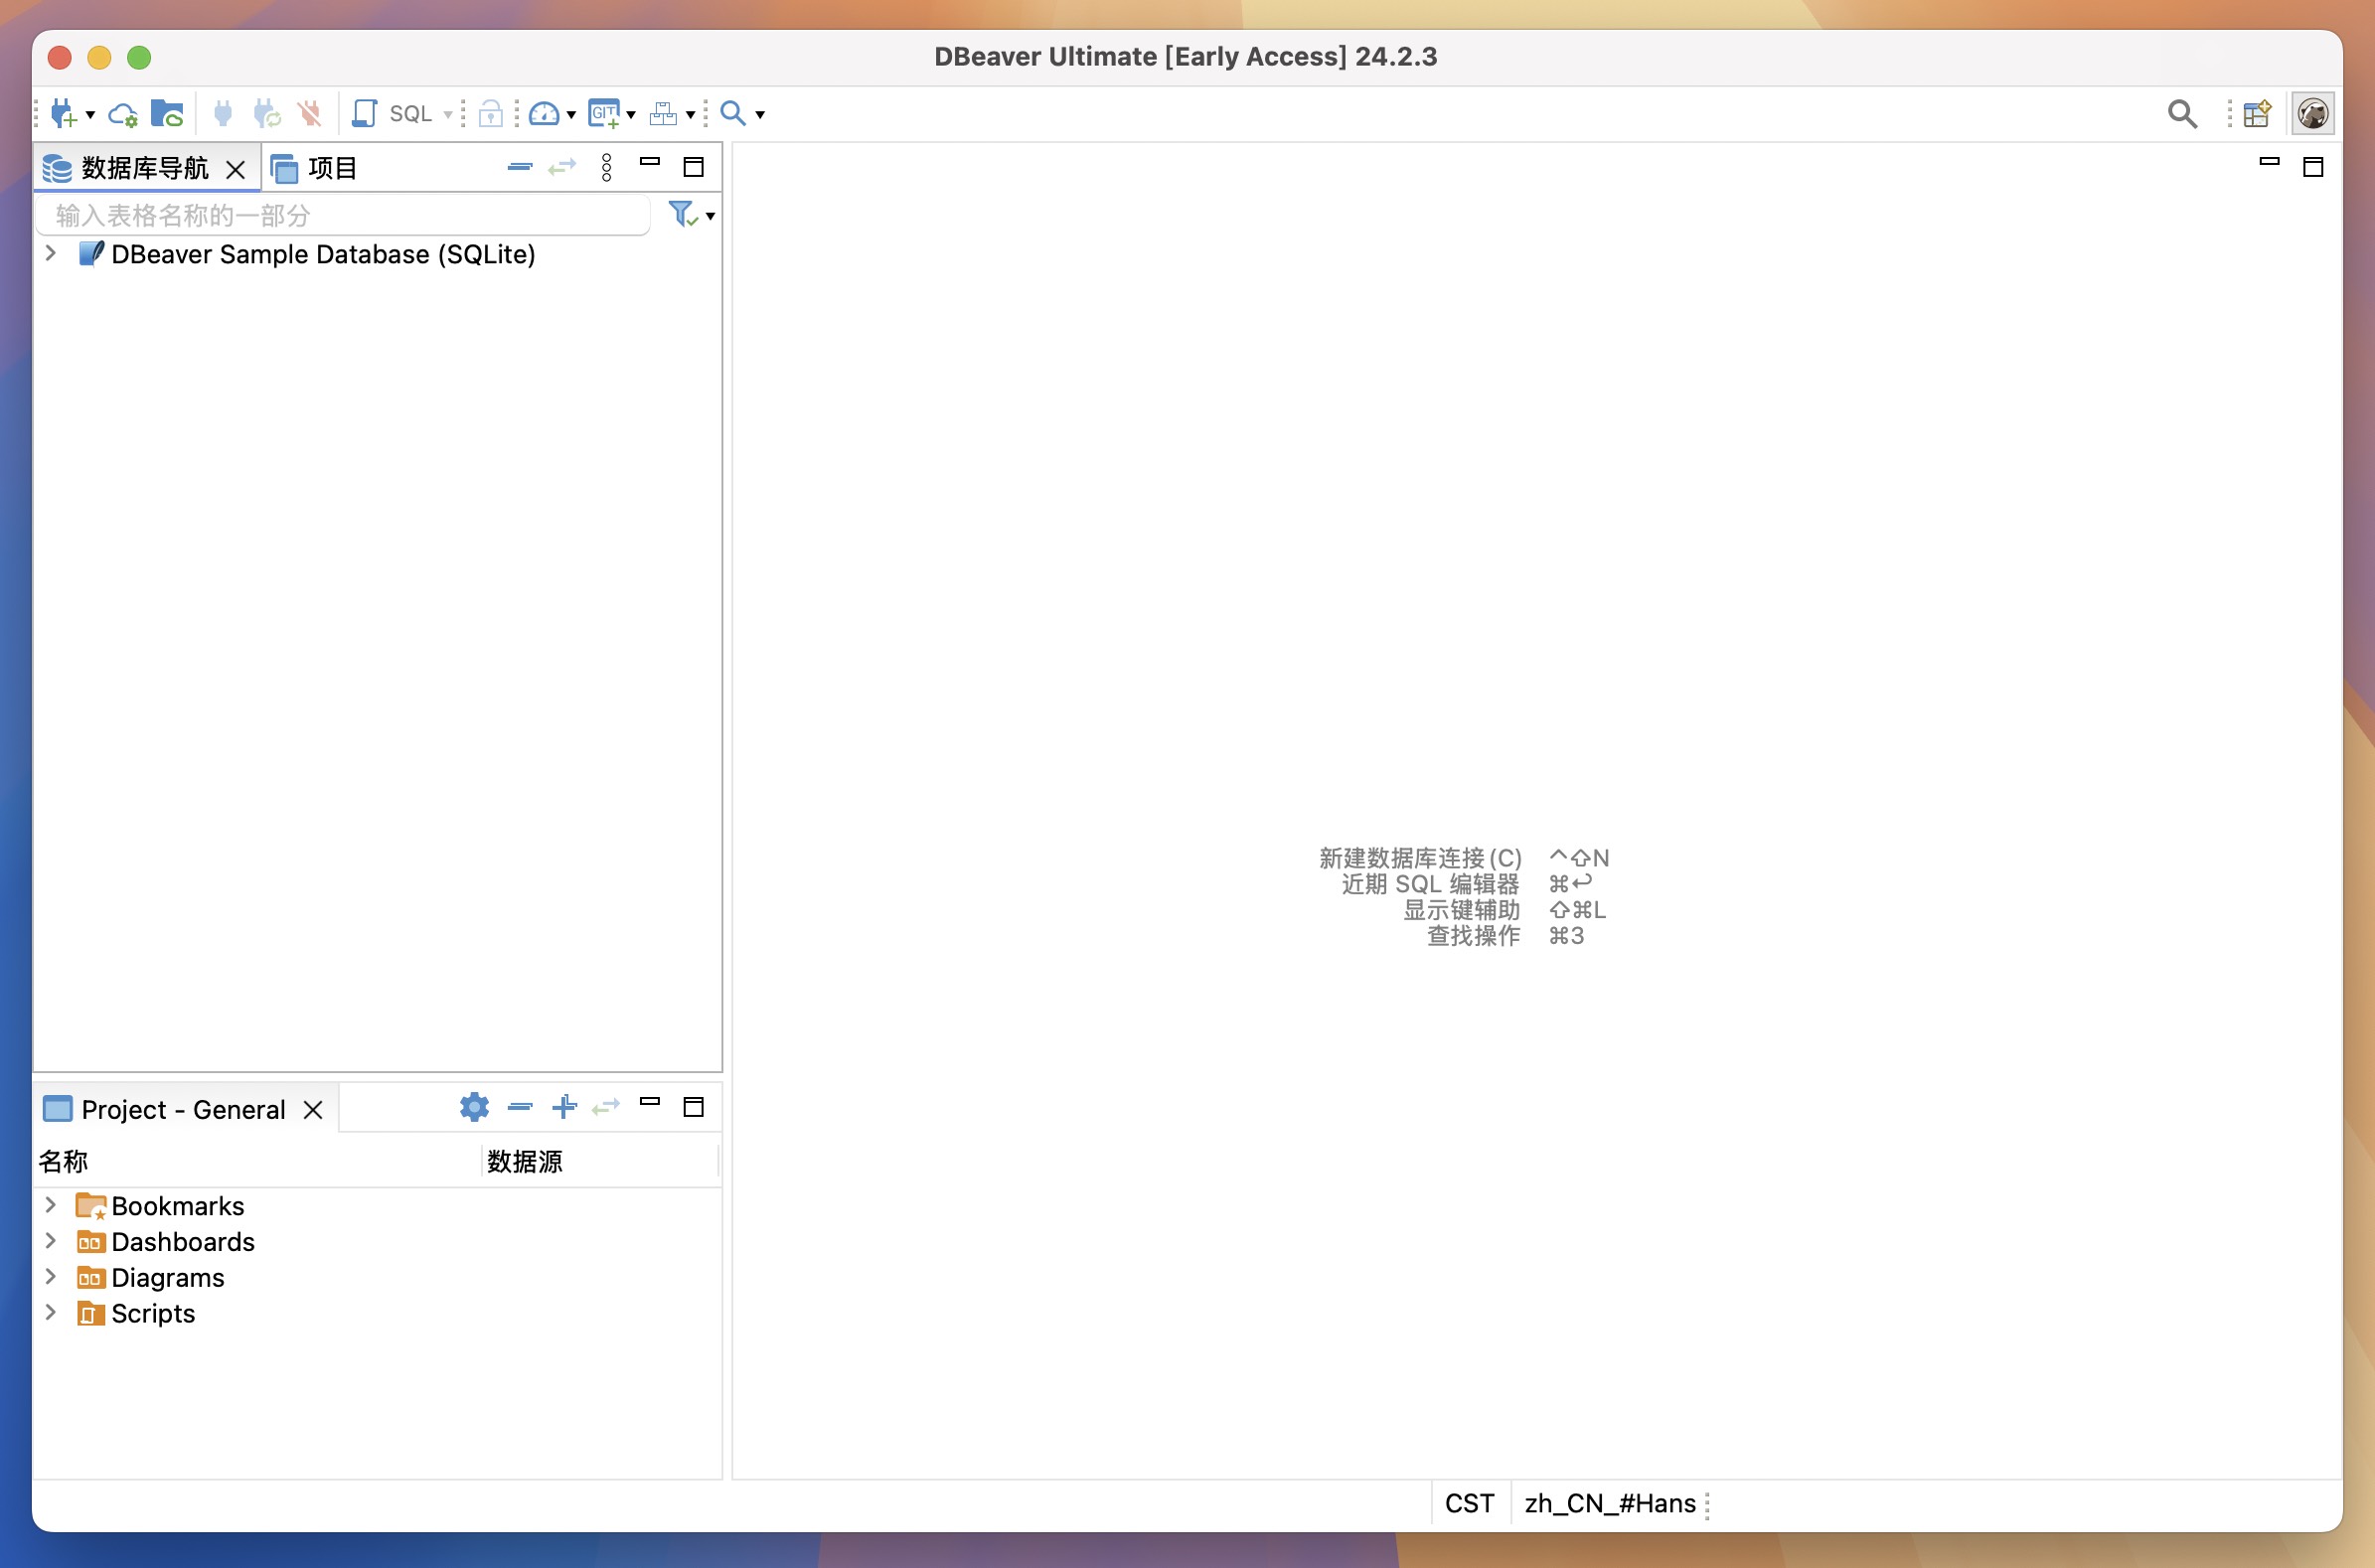Click the Git add icon in toolbar
This screenshot has height=1568, width=2375.
[604, 114]
